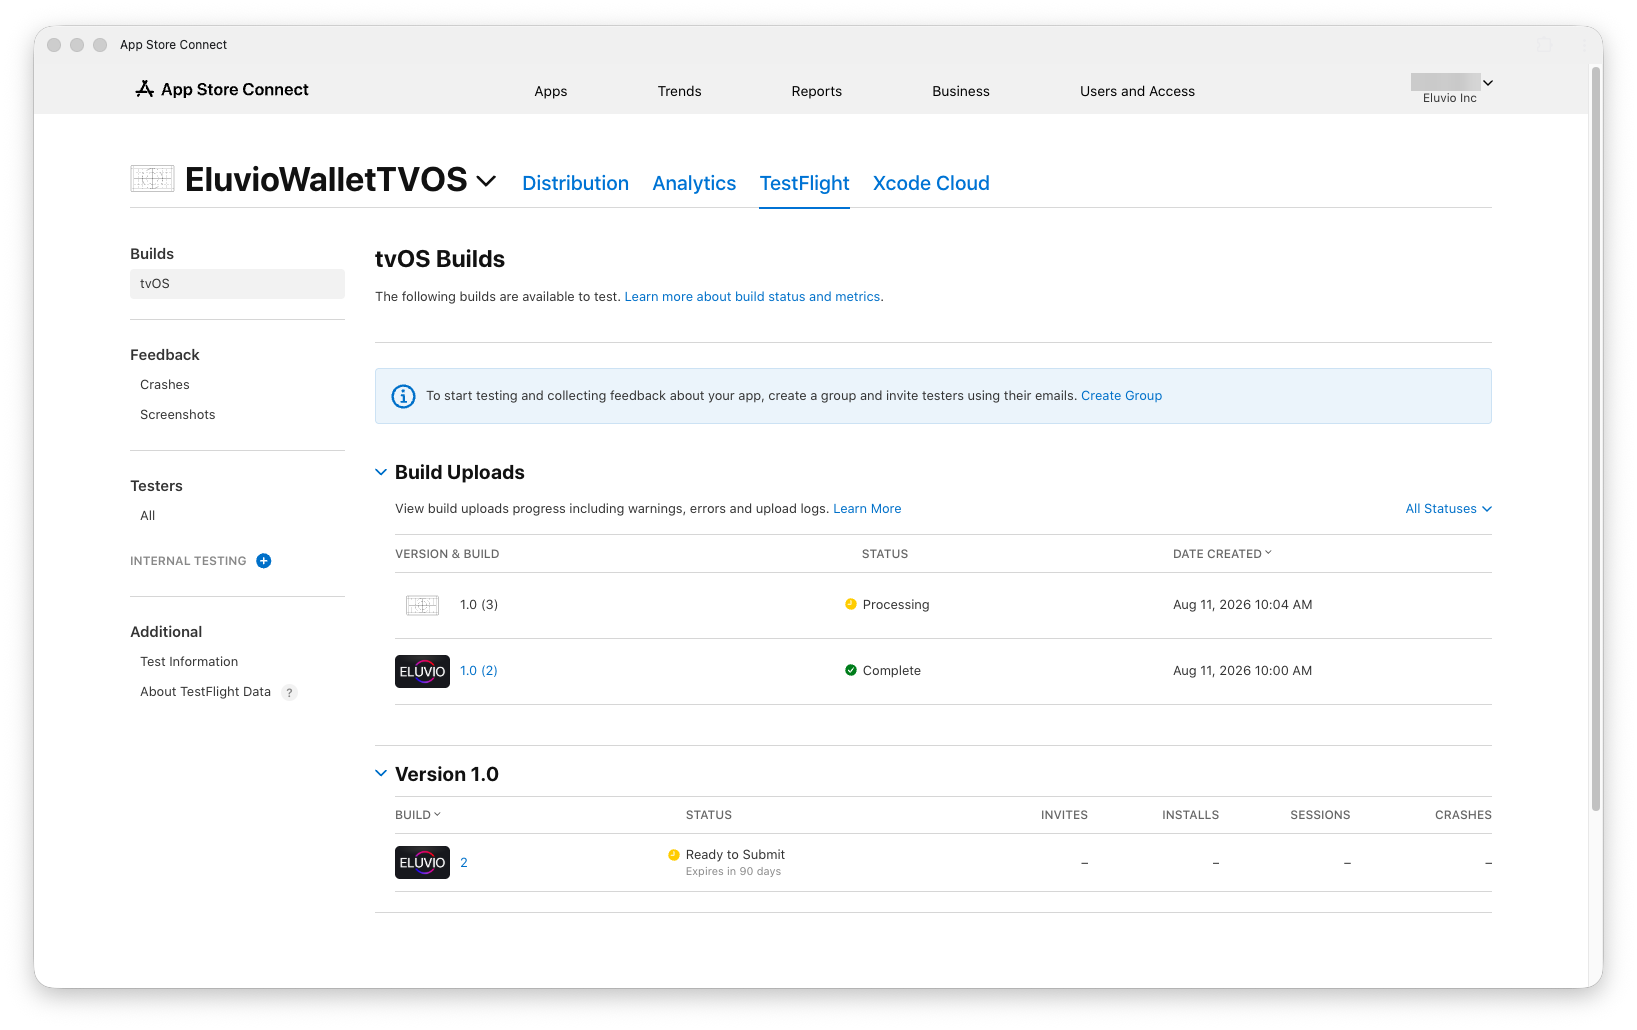Click the Processing status text
Screen dimensions: 1637x1030
(896, 605)
